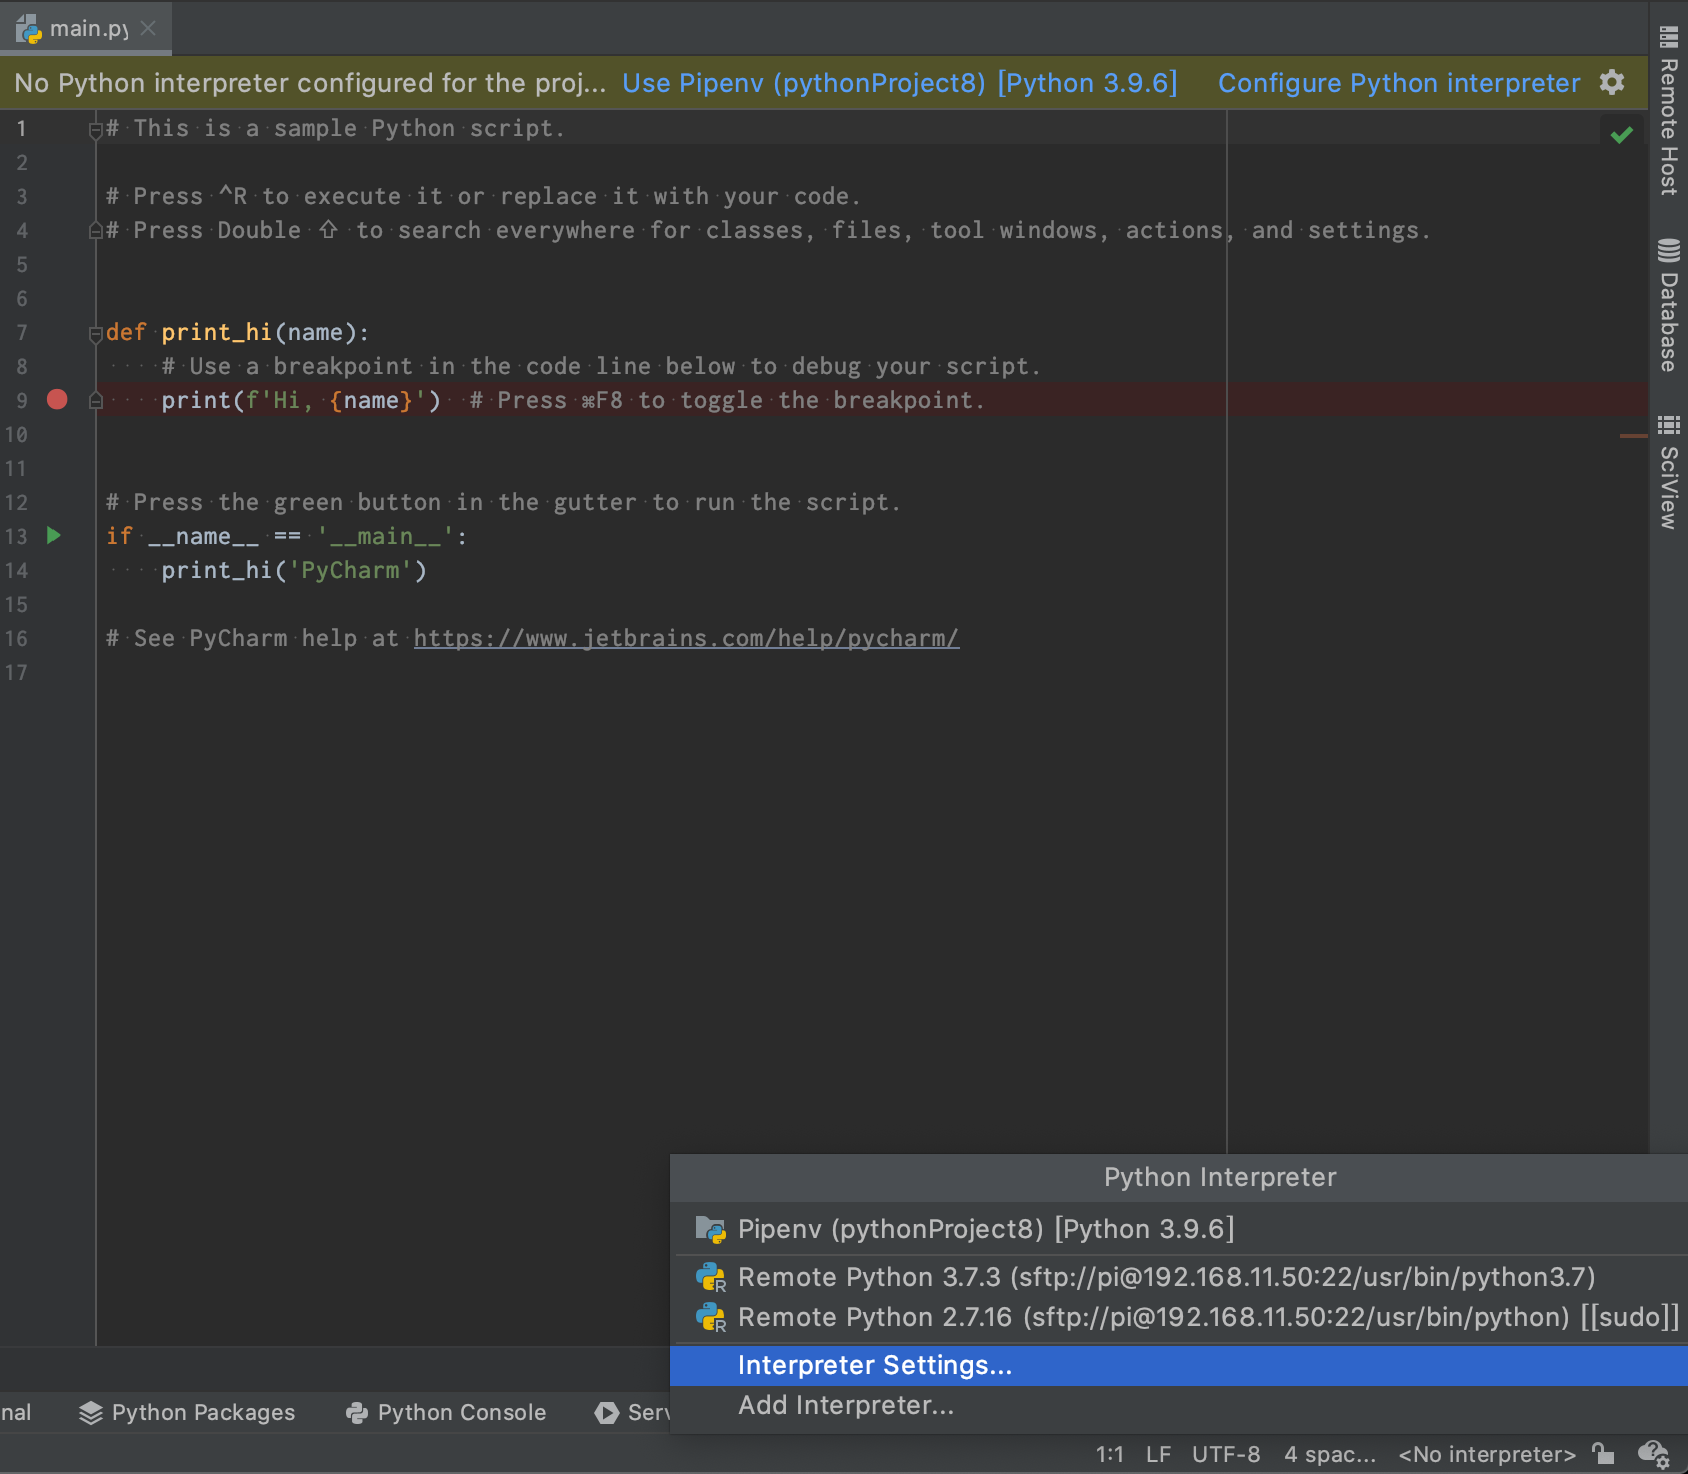Open the Python Console tool window

(446, 1412)
